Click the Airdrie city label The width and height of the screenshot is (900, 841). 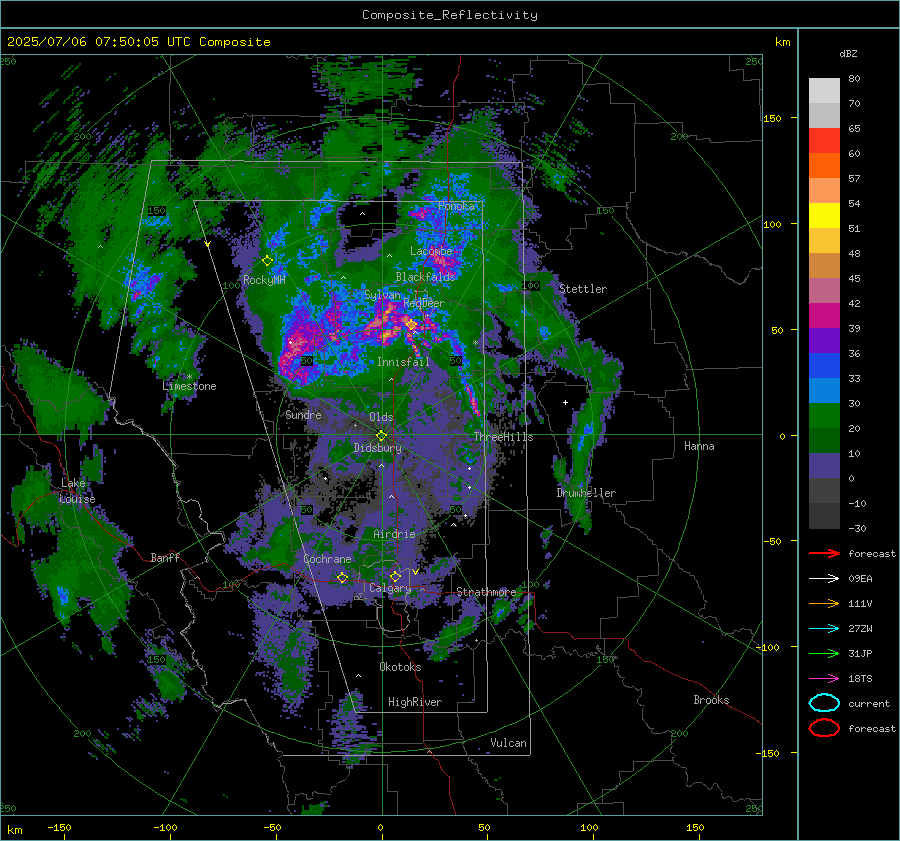[394, 534]
